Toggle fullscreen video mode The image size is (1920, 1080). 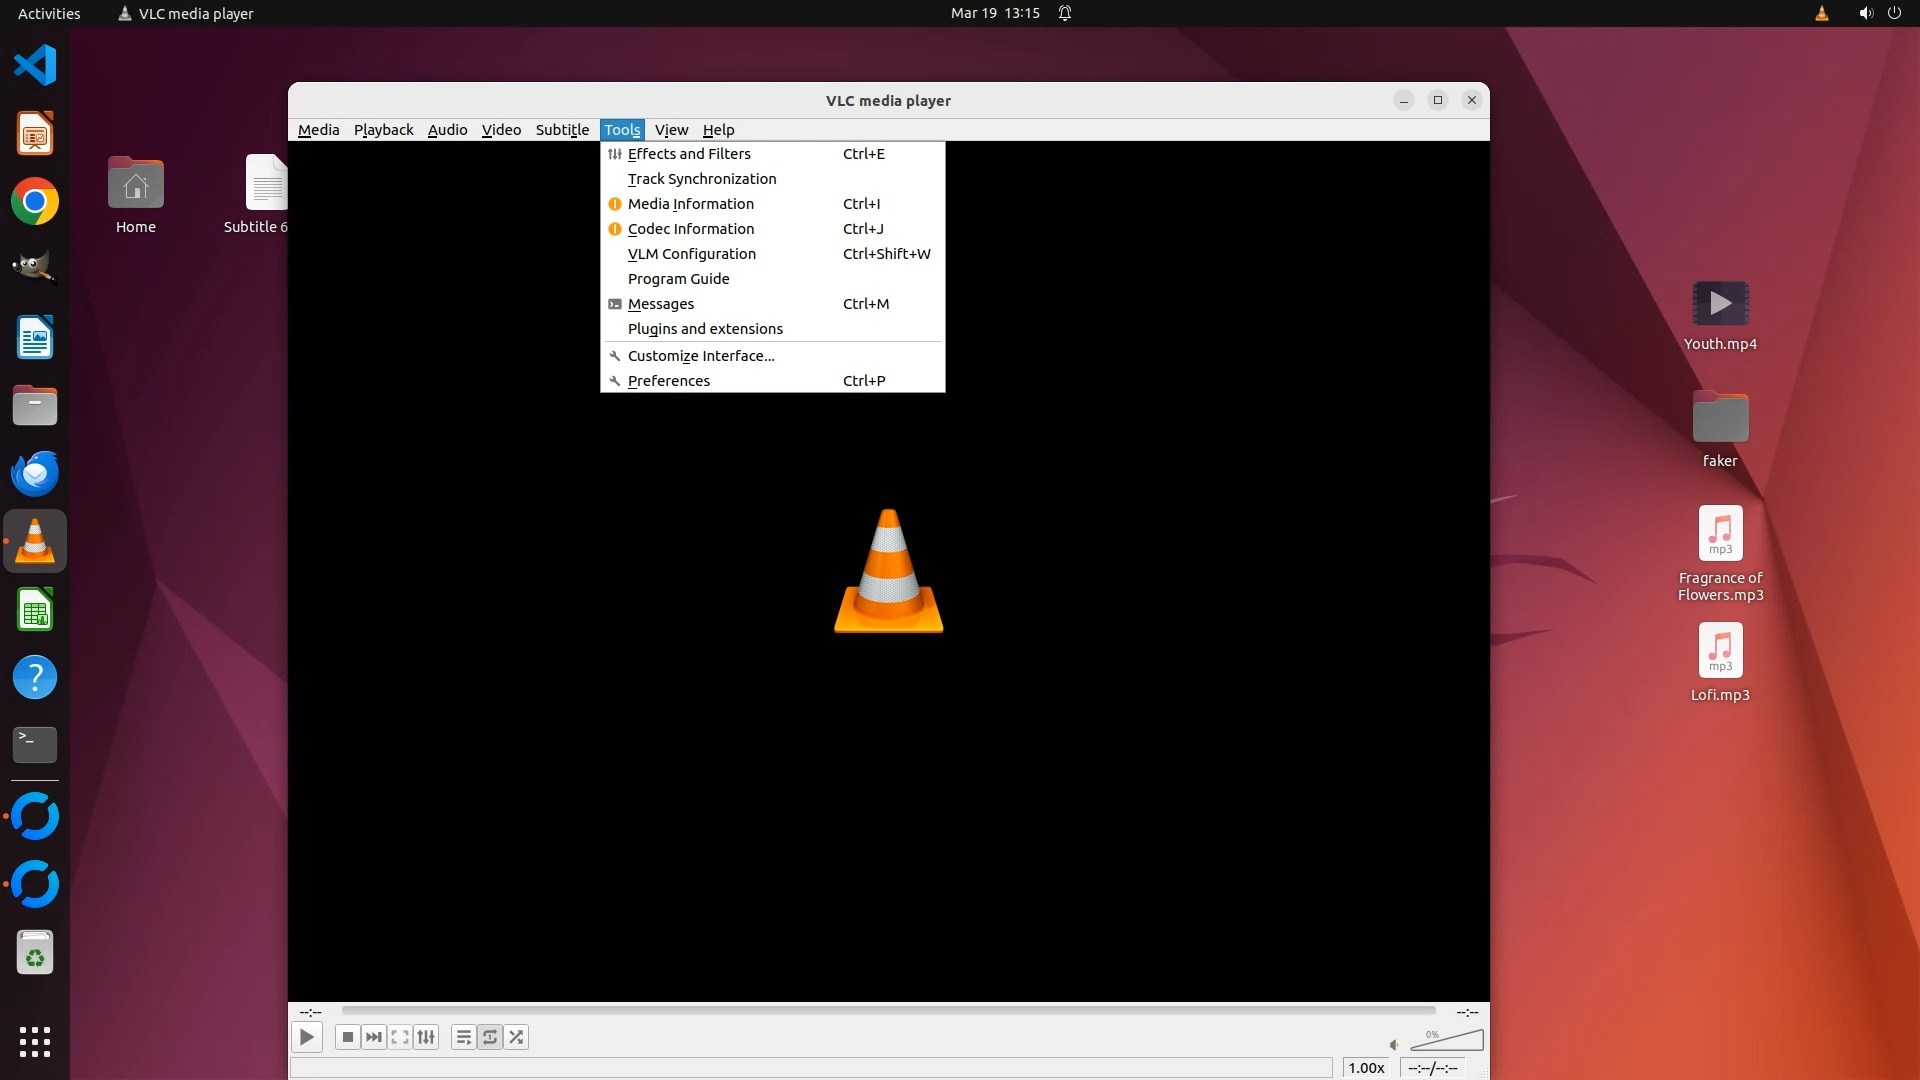[x=400, y=1037]
